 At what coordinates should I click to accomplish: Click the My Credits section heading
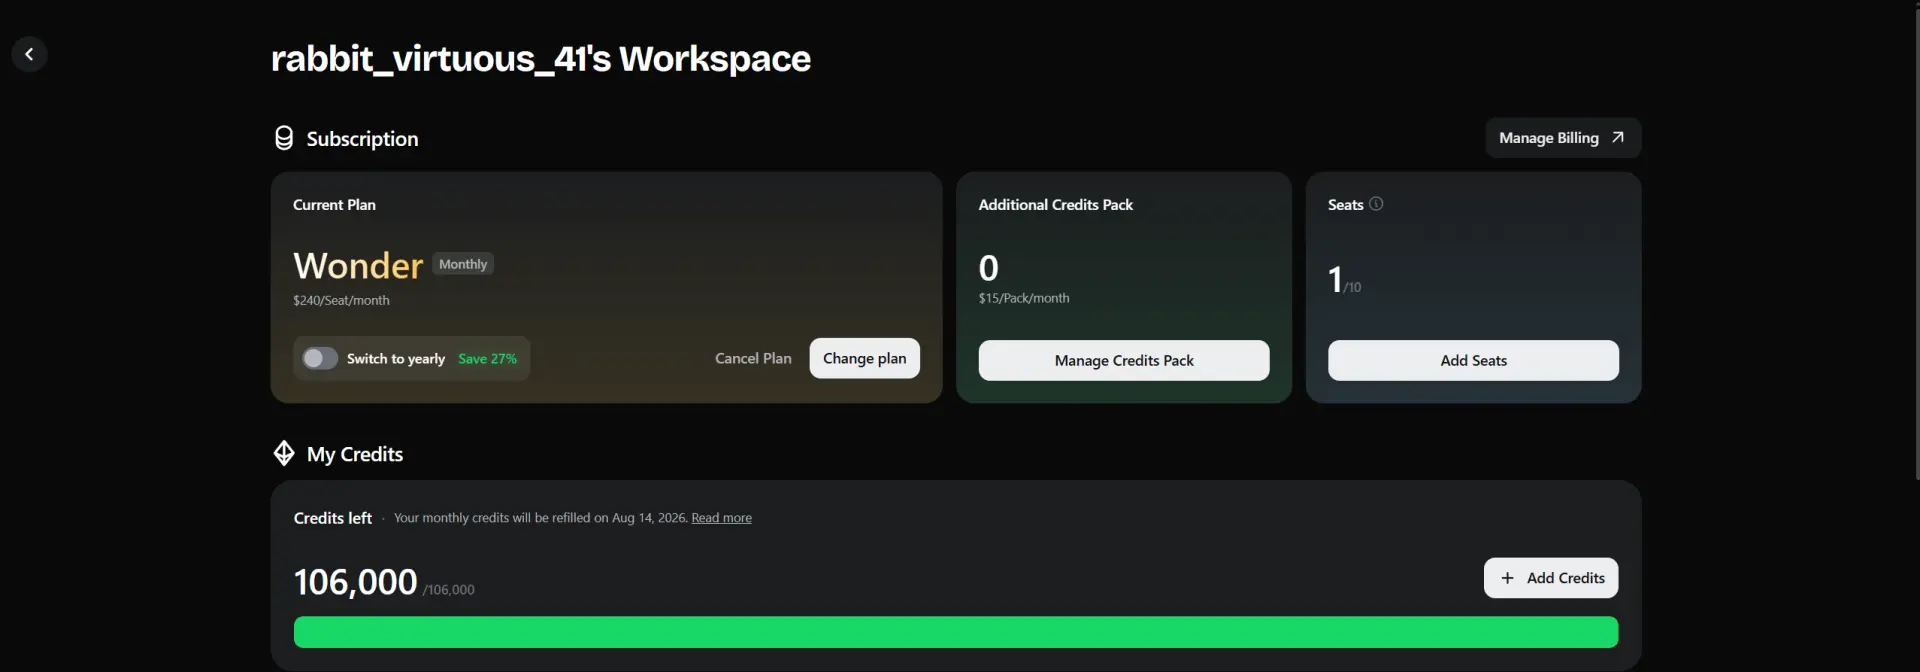355,454
